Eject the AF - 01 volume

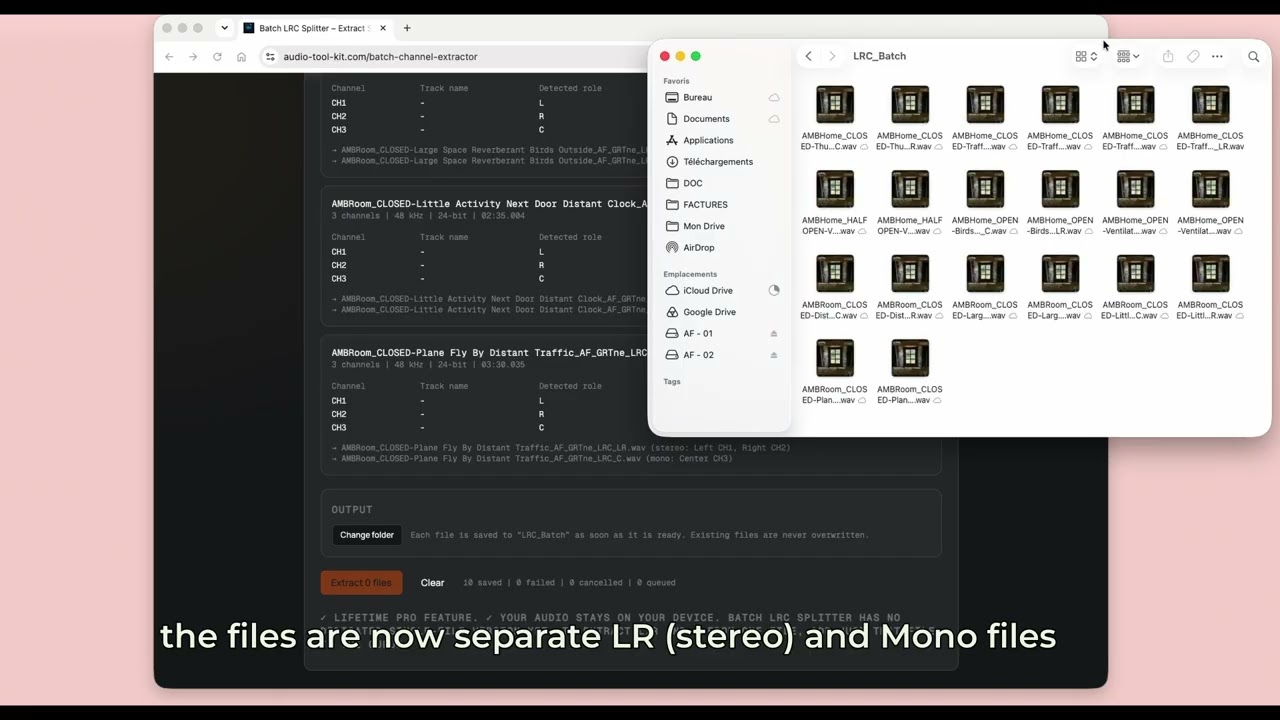(773, 334)
